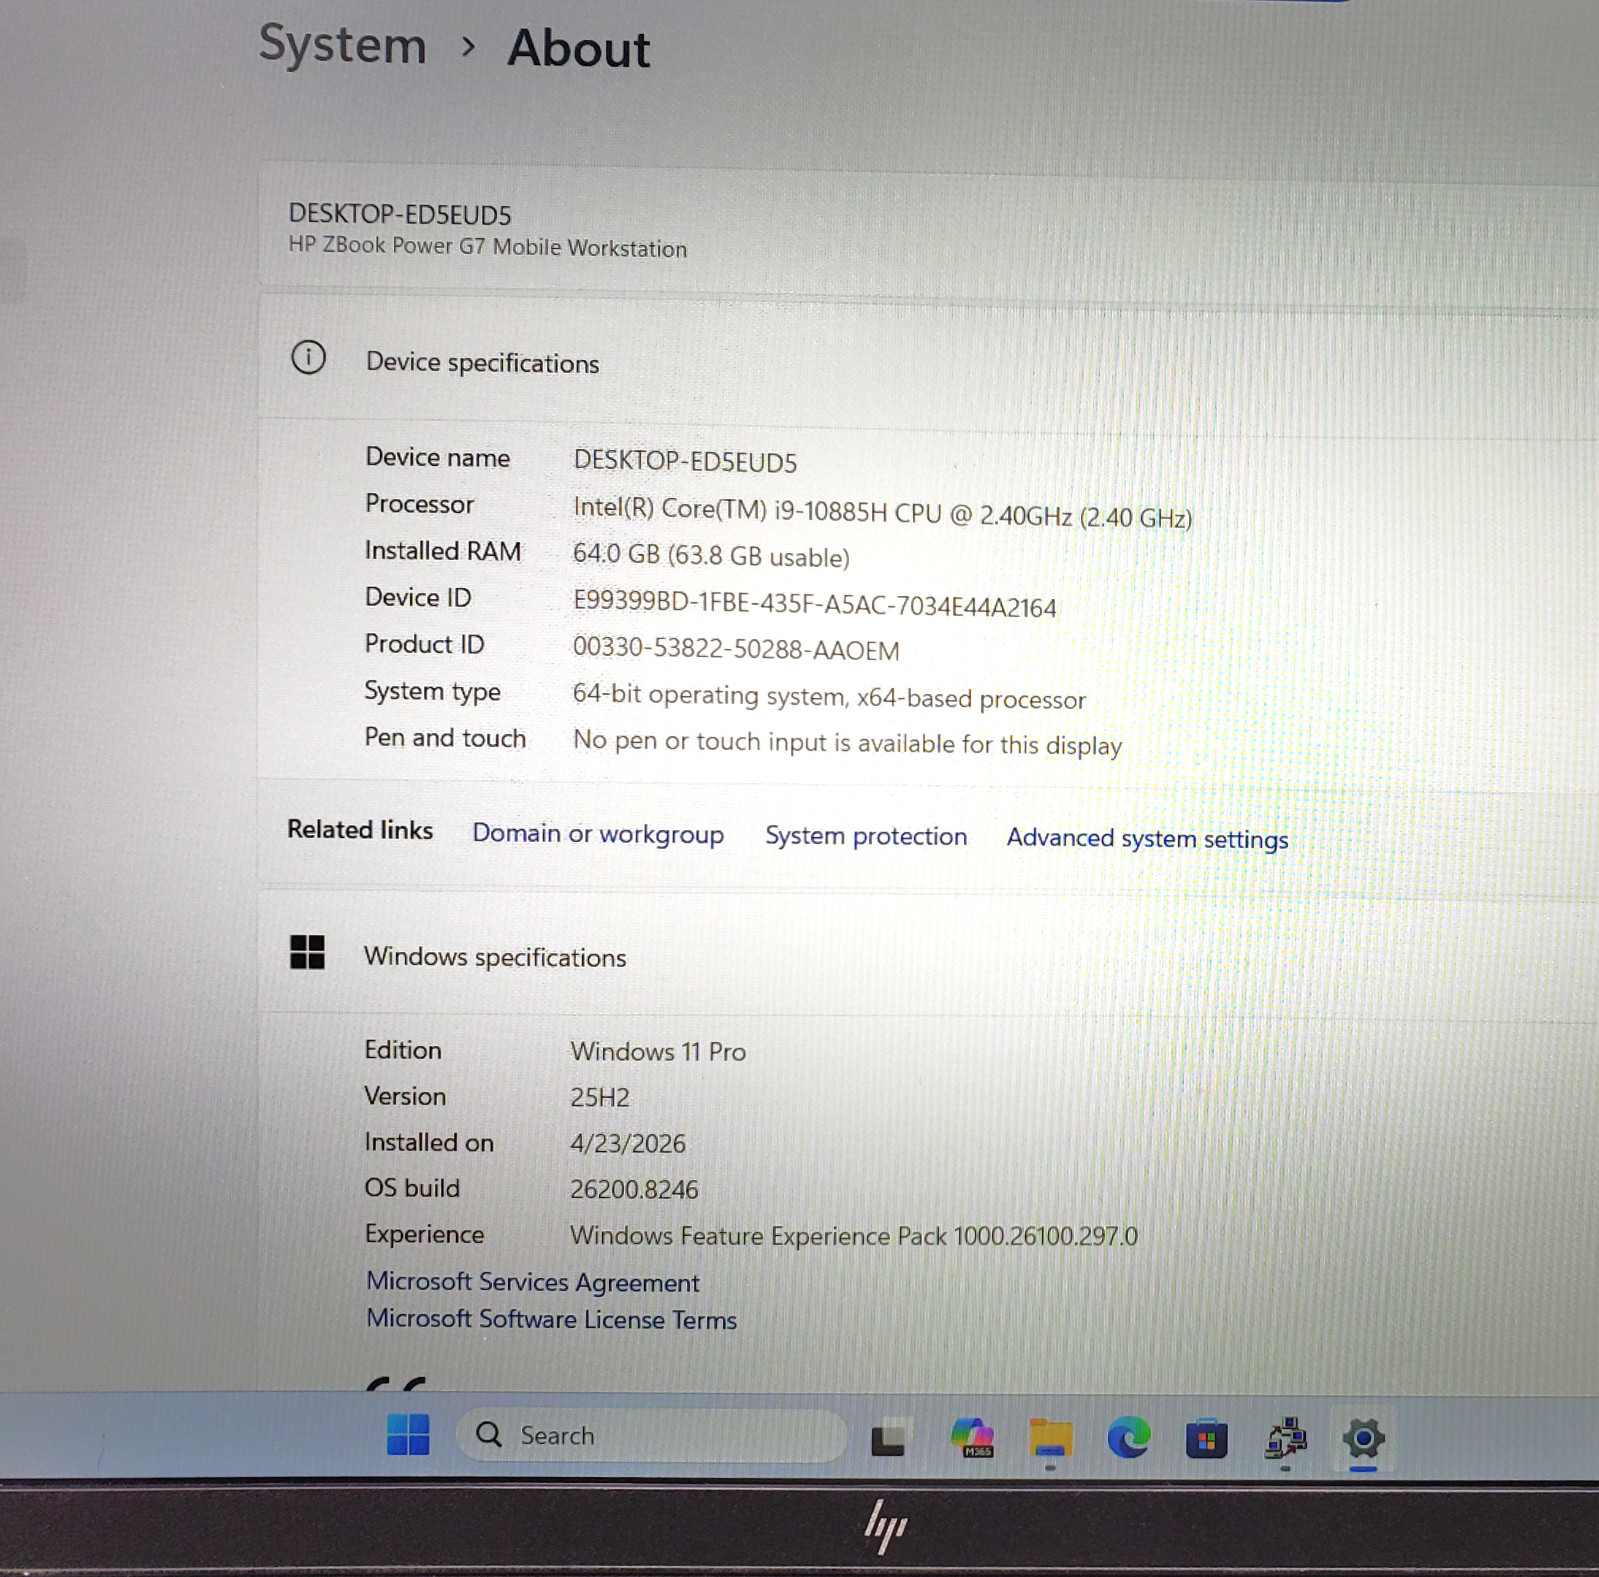Click the device header DESKTOP-ED5EUD5 title
Viewport: 1599px width, 1577px height.
(x=400, y=214)
